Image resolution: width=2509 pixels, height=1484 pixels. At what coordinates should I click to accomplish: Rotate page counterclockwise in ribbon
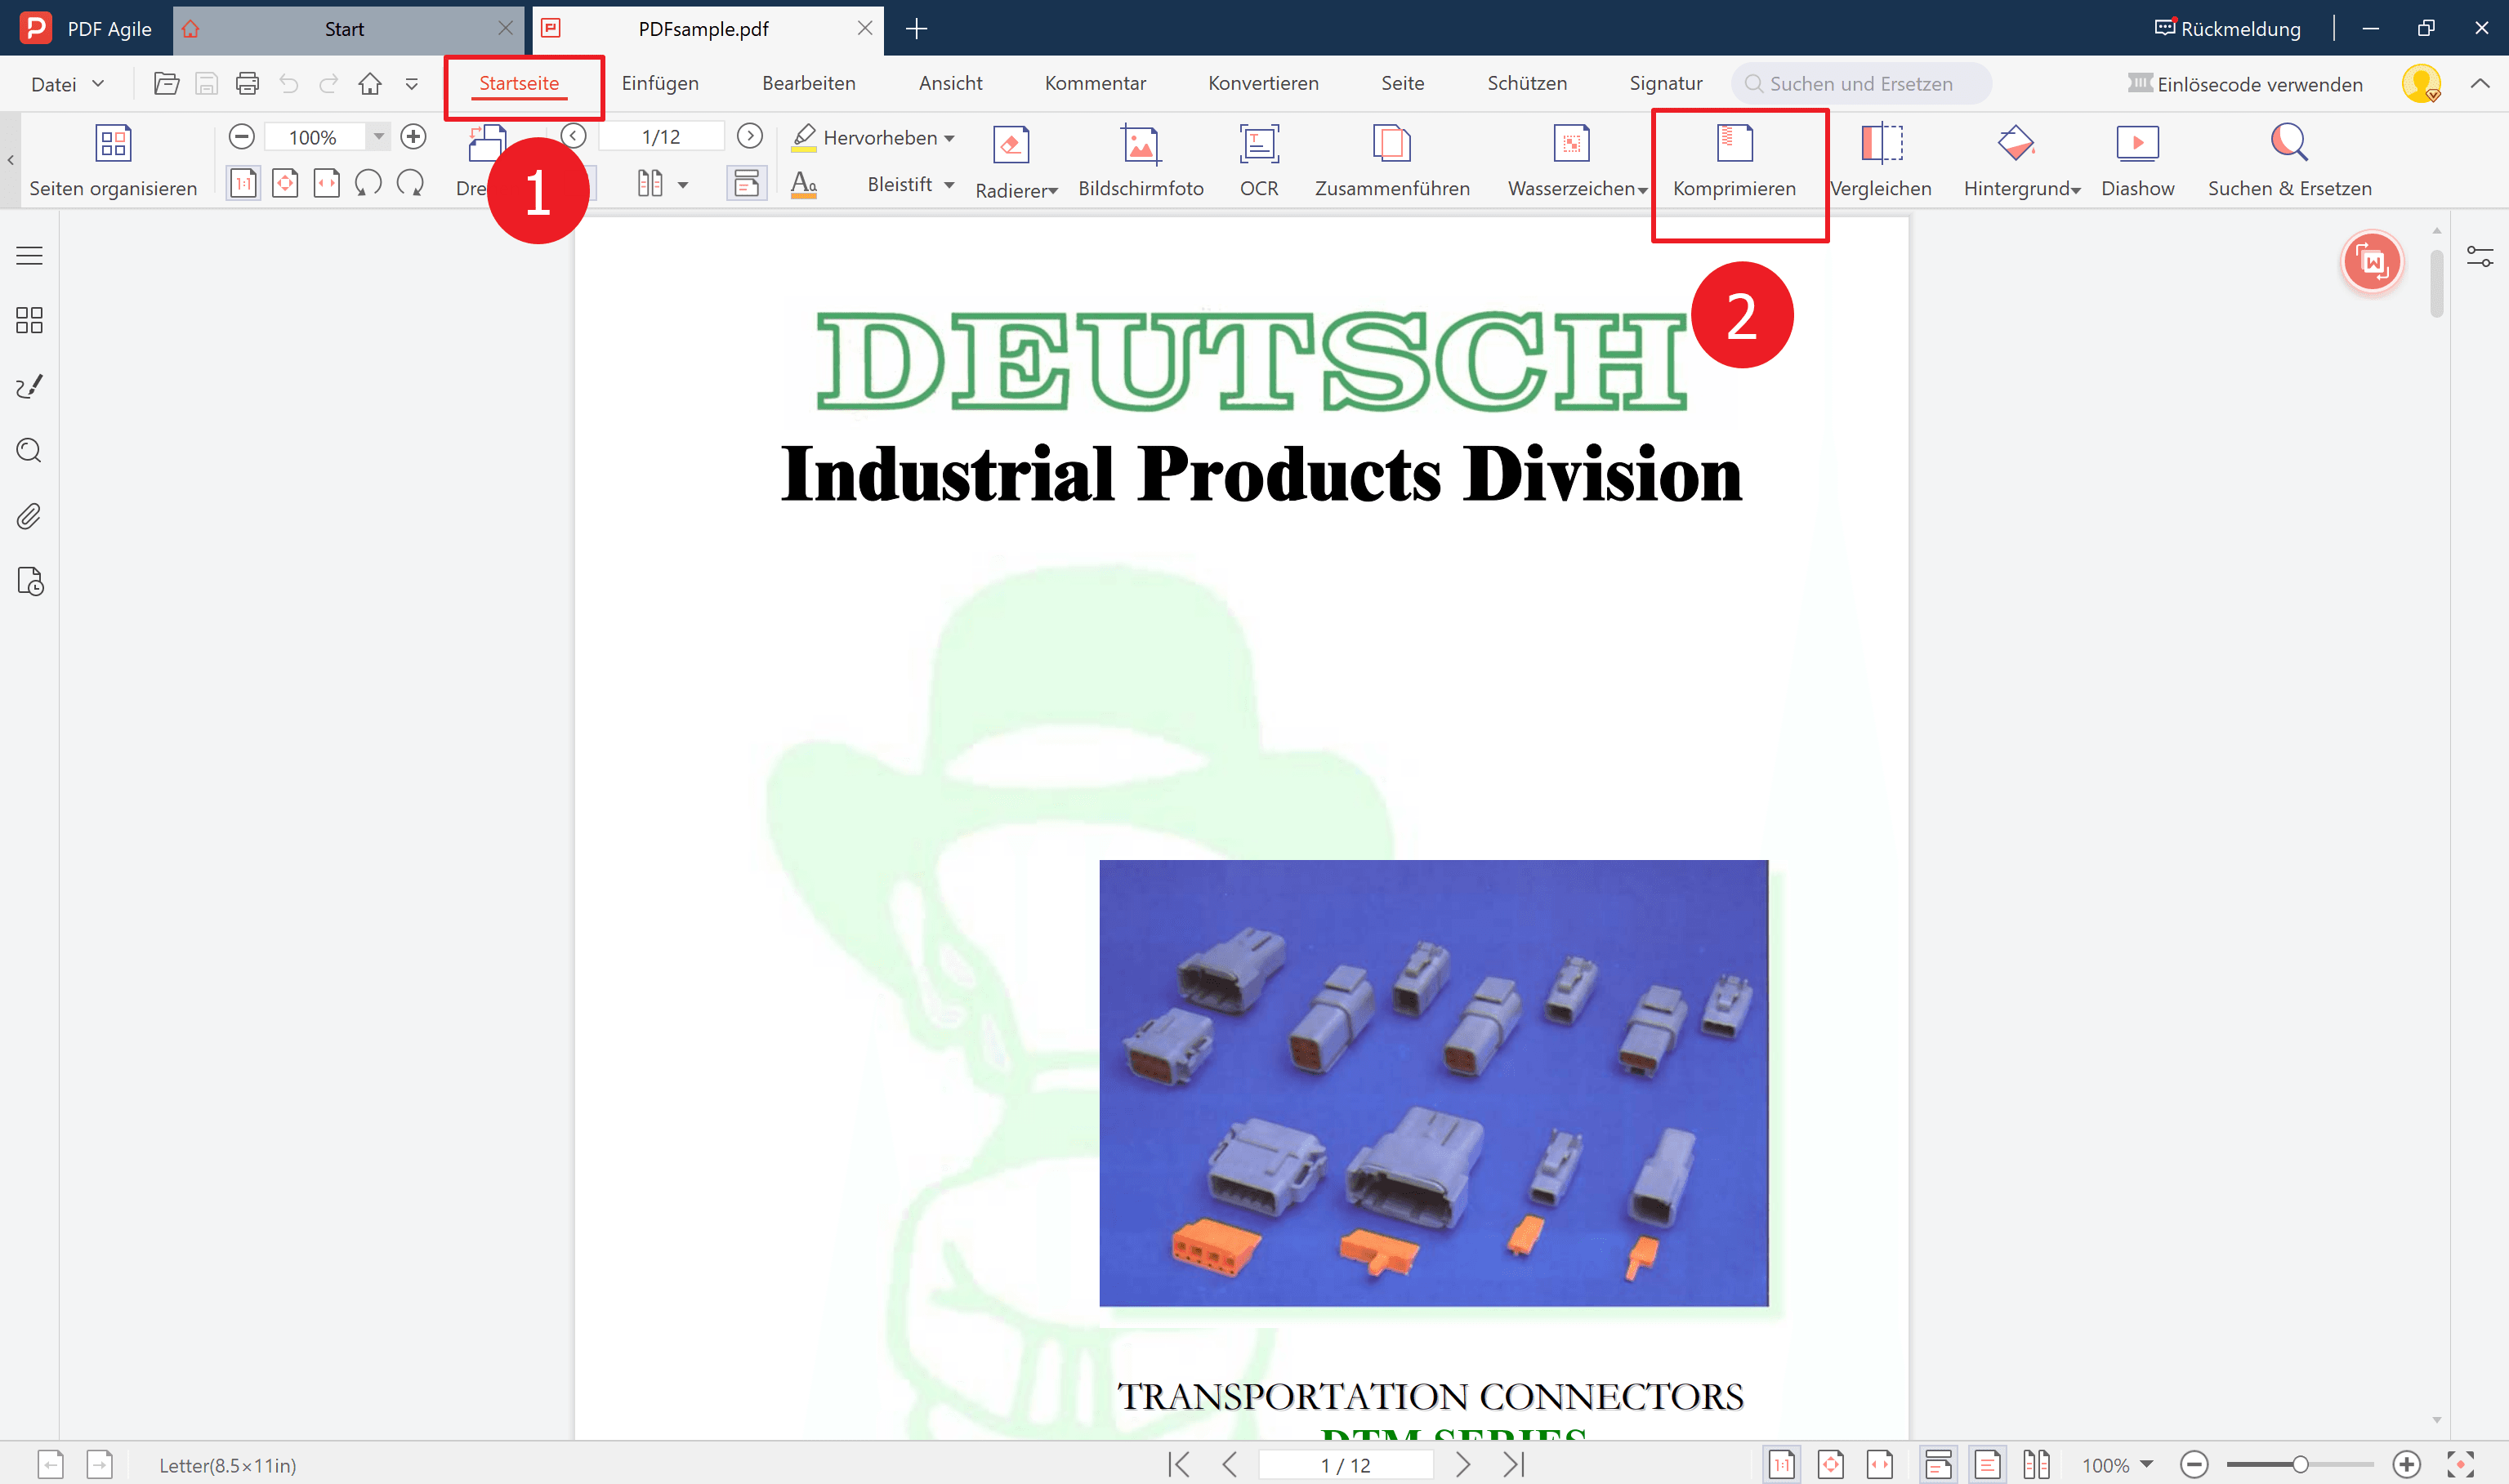(x=369, y=183)
